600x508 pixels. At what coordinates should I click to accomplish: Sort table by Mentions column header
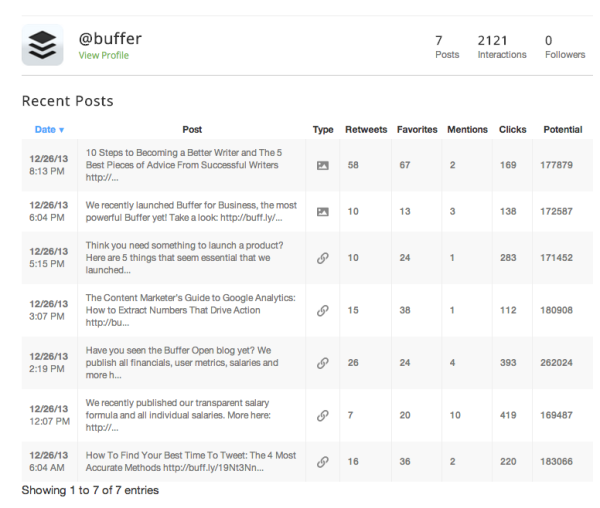468,130
